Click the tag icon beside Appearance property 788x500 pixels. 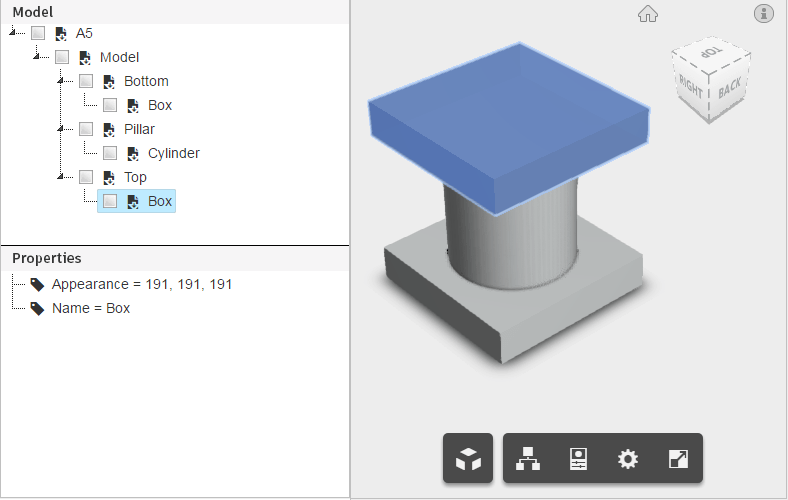[37, 285]
